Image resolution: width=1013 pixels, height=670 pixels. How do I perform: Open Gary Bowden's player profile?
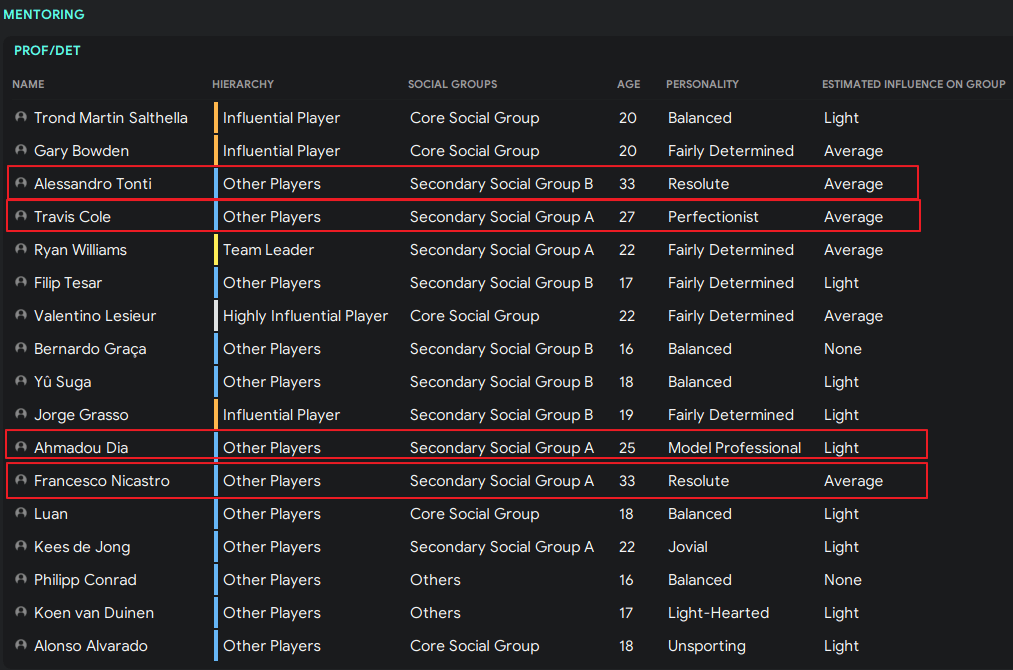81,151
